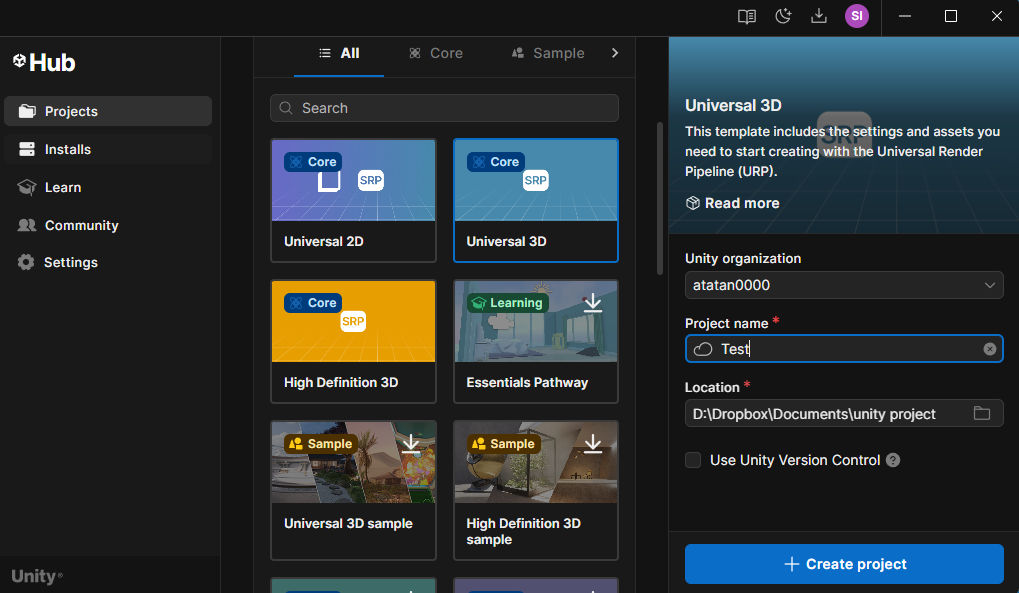This screenshot has width=1019, height=593.
Task: Clear the Project name field with X icon
Action: [x=989, y=349]
